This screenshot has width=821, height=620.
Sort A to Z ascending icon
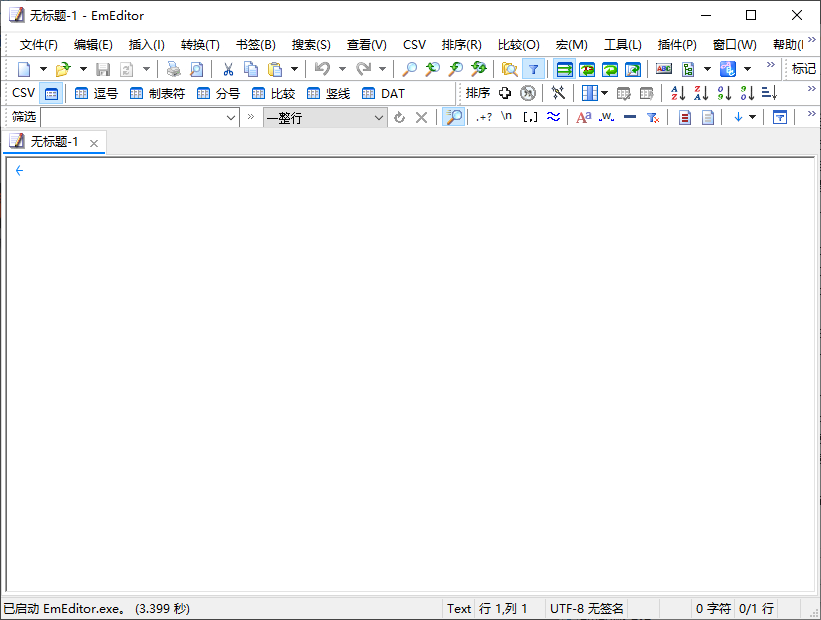[678, 93]
